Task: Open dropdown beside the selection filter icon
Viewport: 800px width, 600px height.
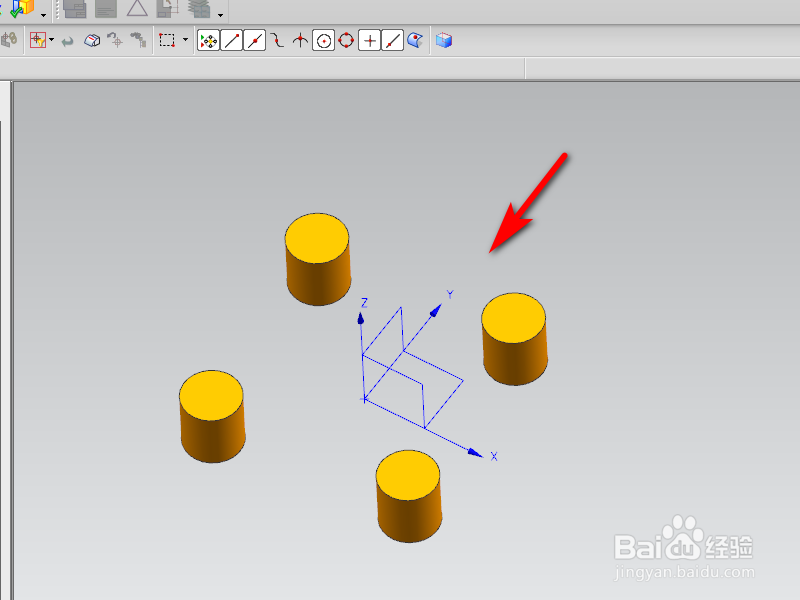Action: point(52,40)
